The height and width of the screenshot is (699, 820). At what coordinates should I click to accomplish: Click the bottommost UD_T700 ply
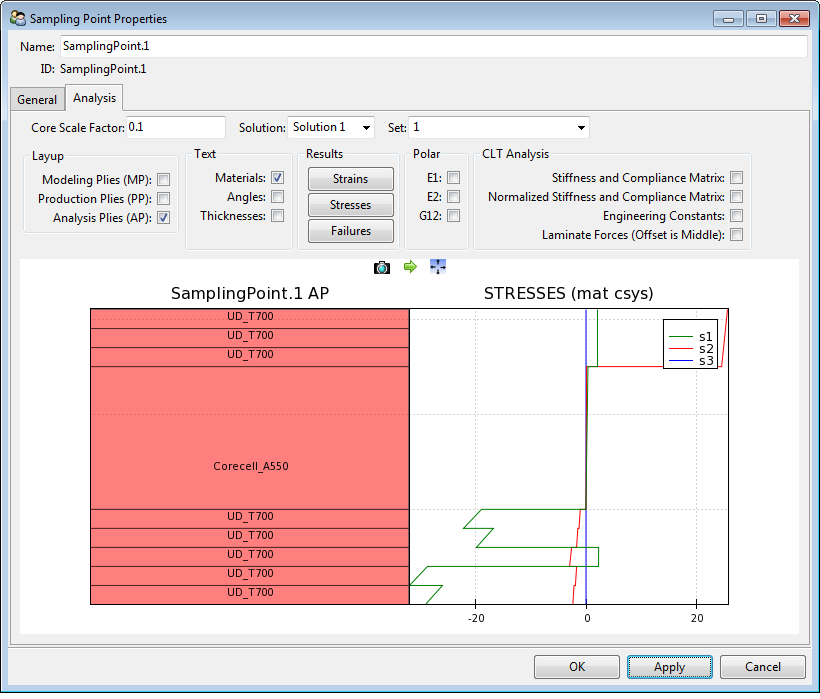250,595
